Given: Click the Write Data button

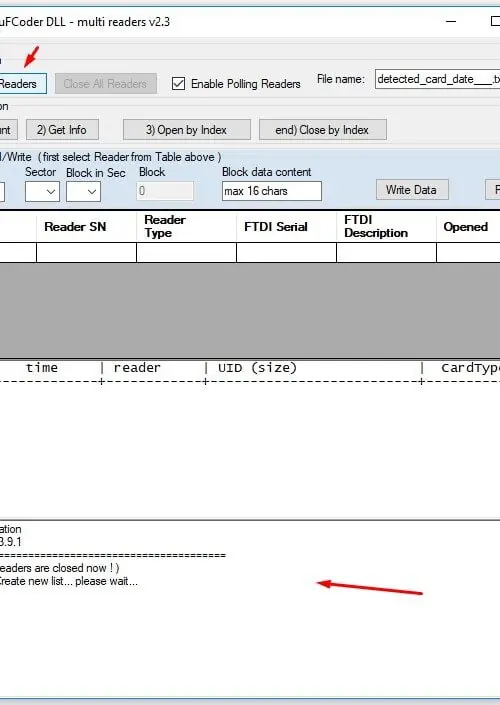Looking at the screenshot, I should pyautogui.click(x=412, y=190).
